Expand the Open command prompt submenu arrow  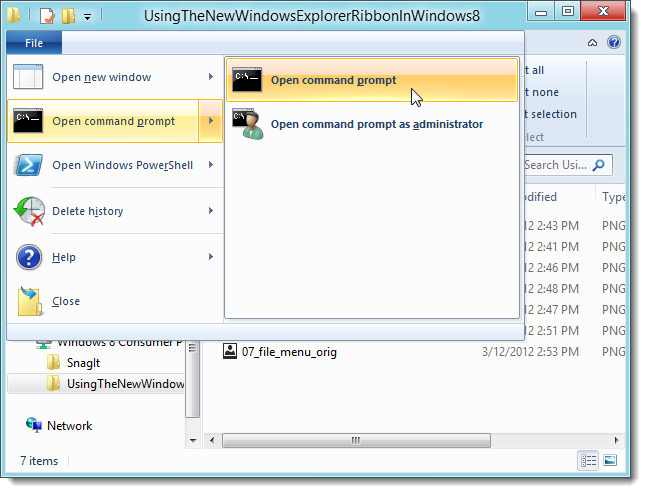(211, 121)
